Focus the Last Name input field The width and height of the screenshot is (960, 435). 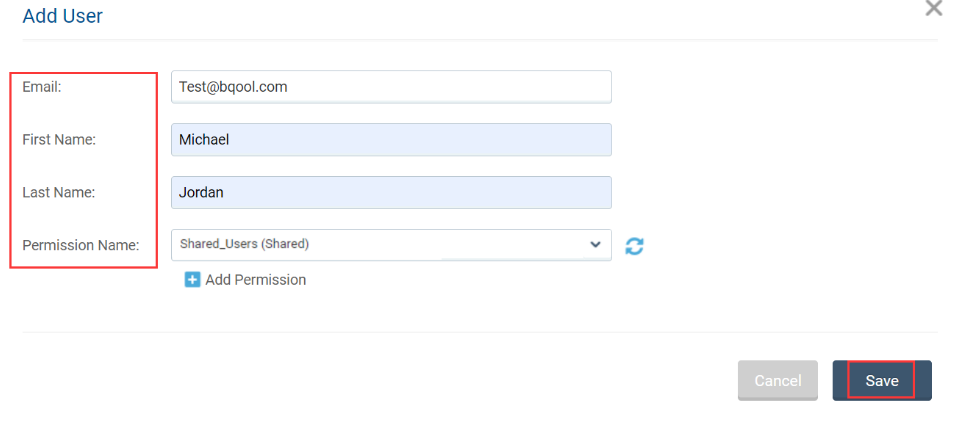(391, 192)
